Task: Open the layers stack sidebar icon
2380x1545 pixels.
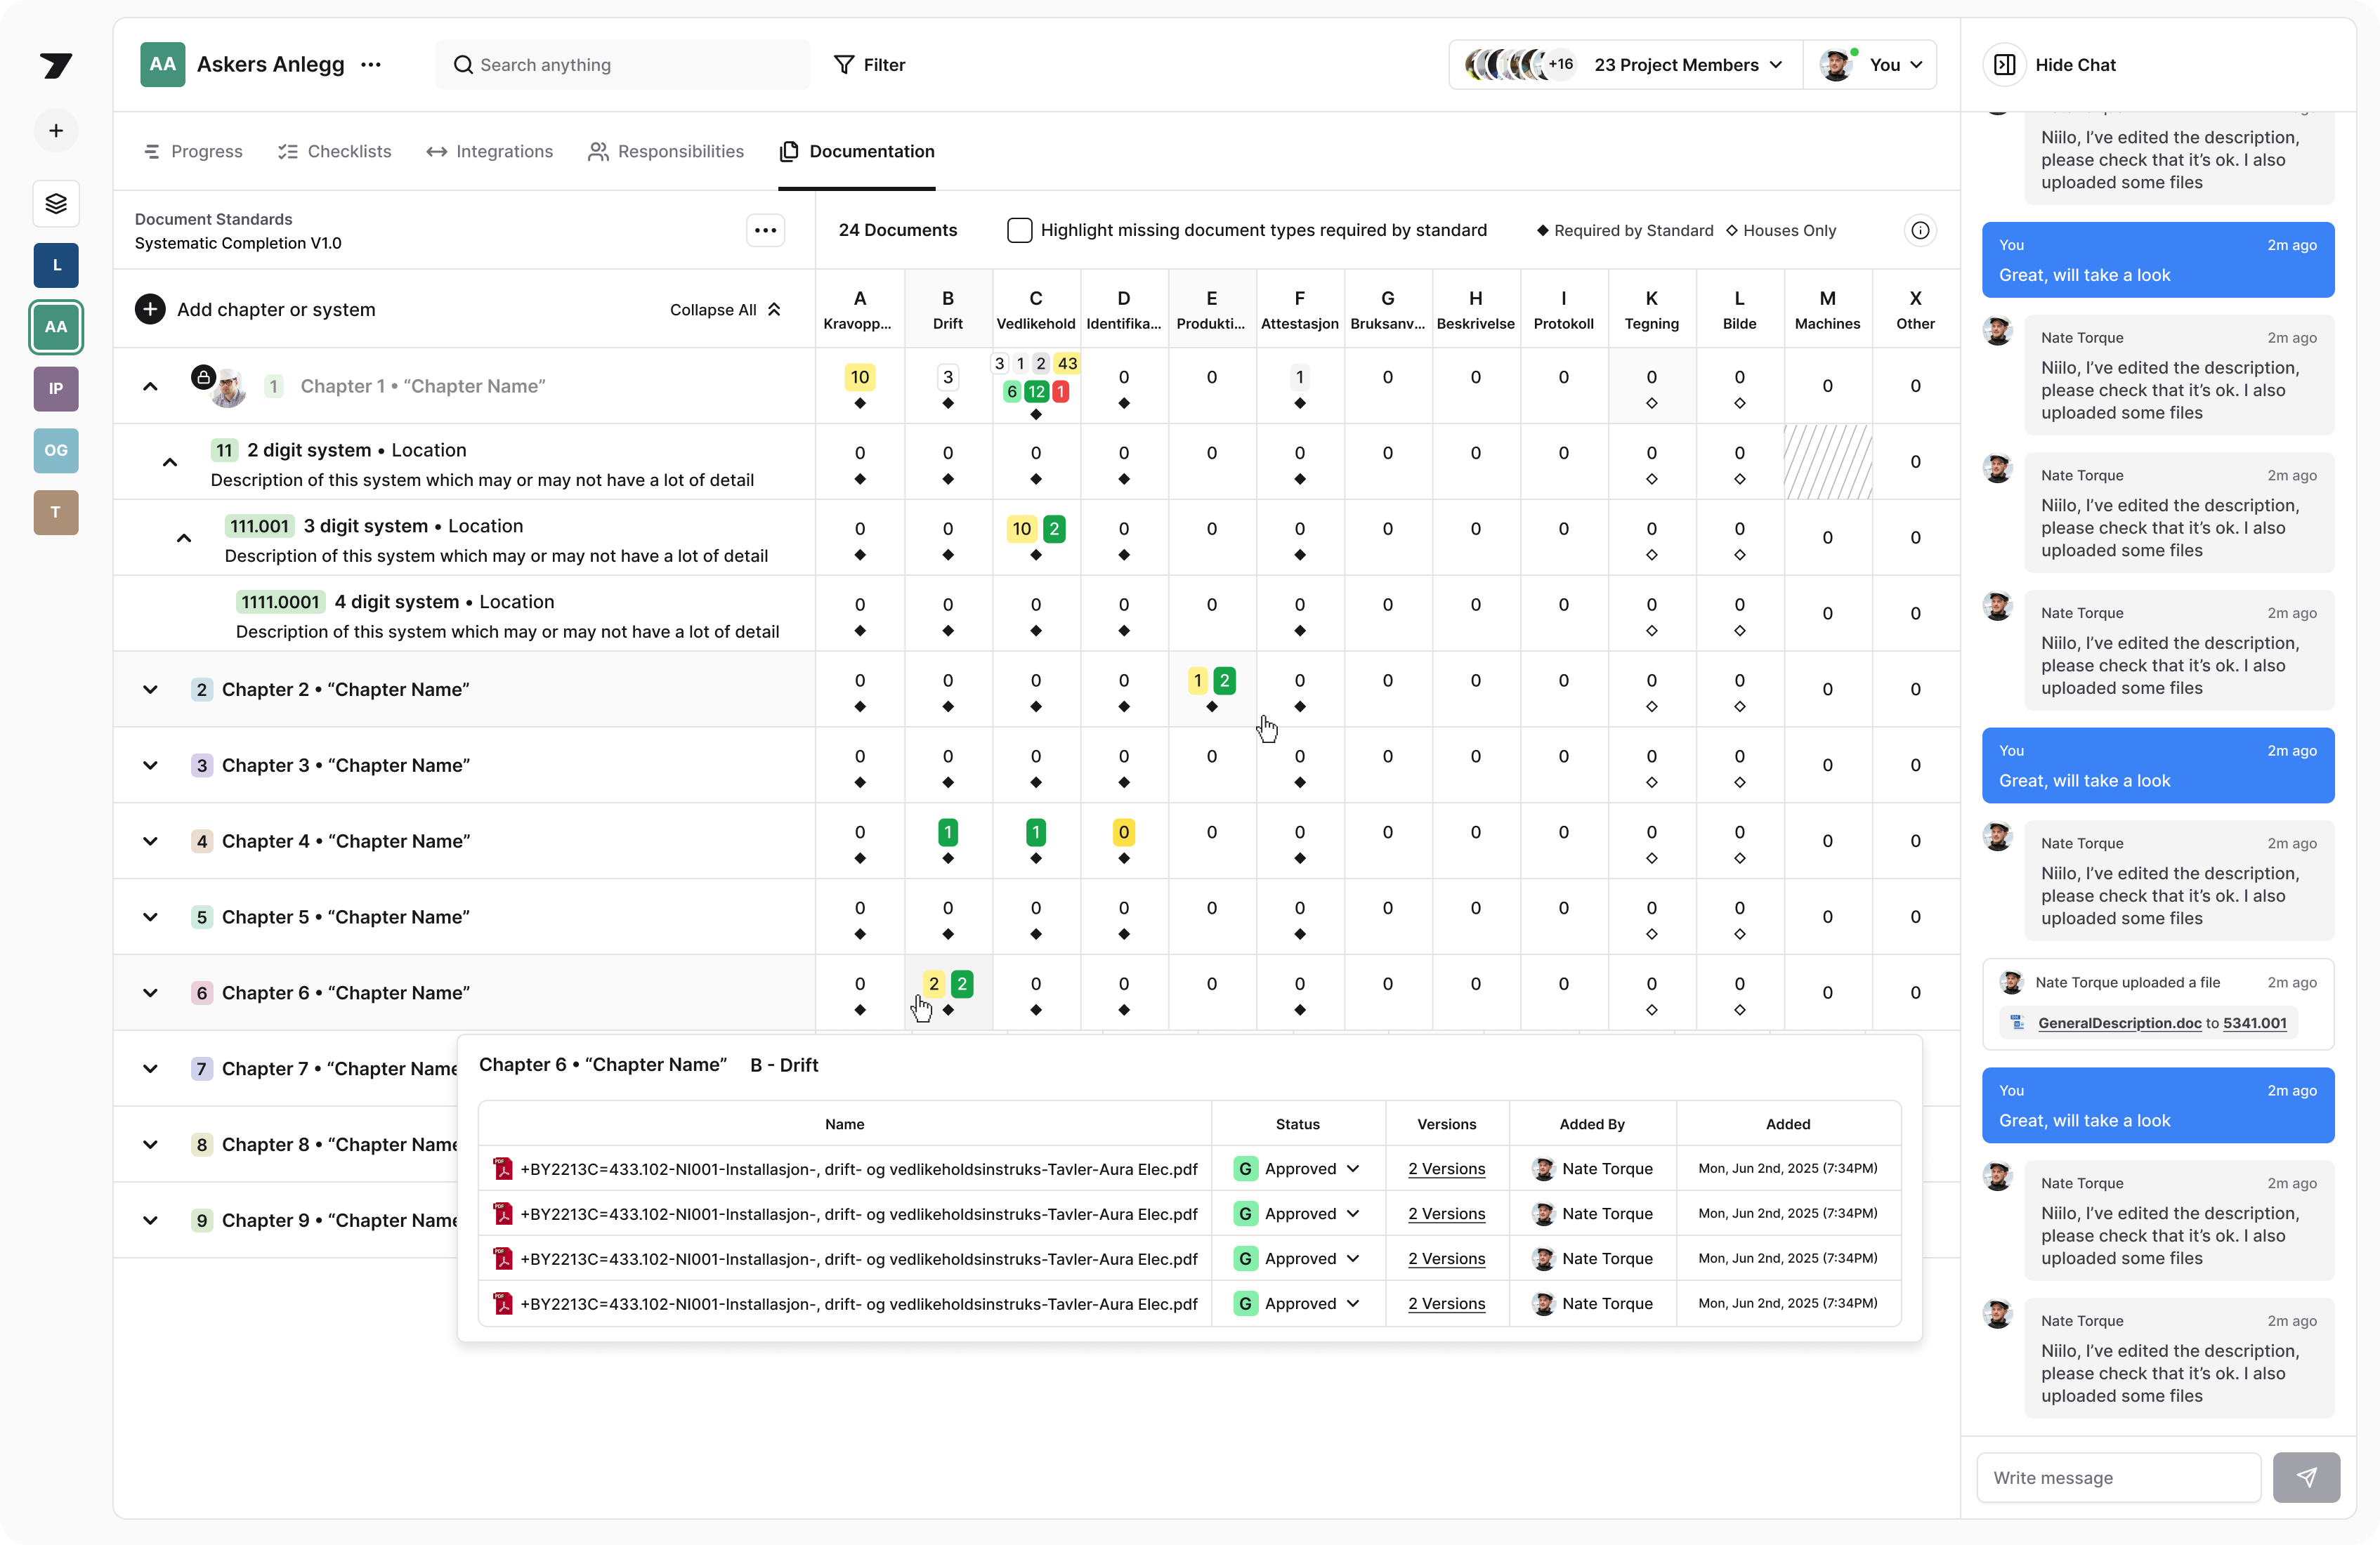Action: tap(56, 203)
